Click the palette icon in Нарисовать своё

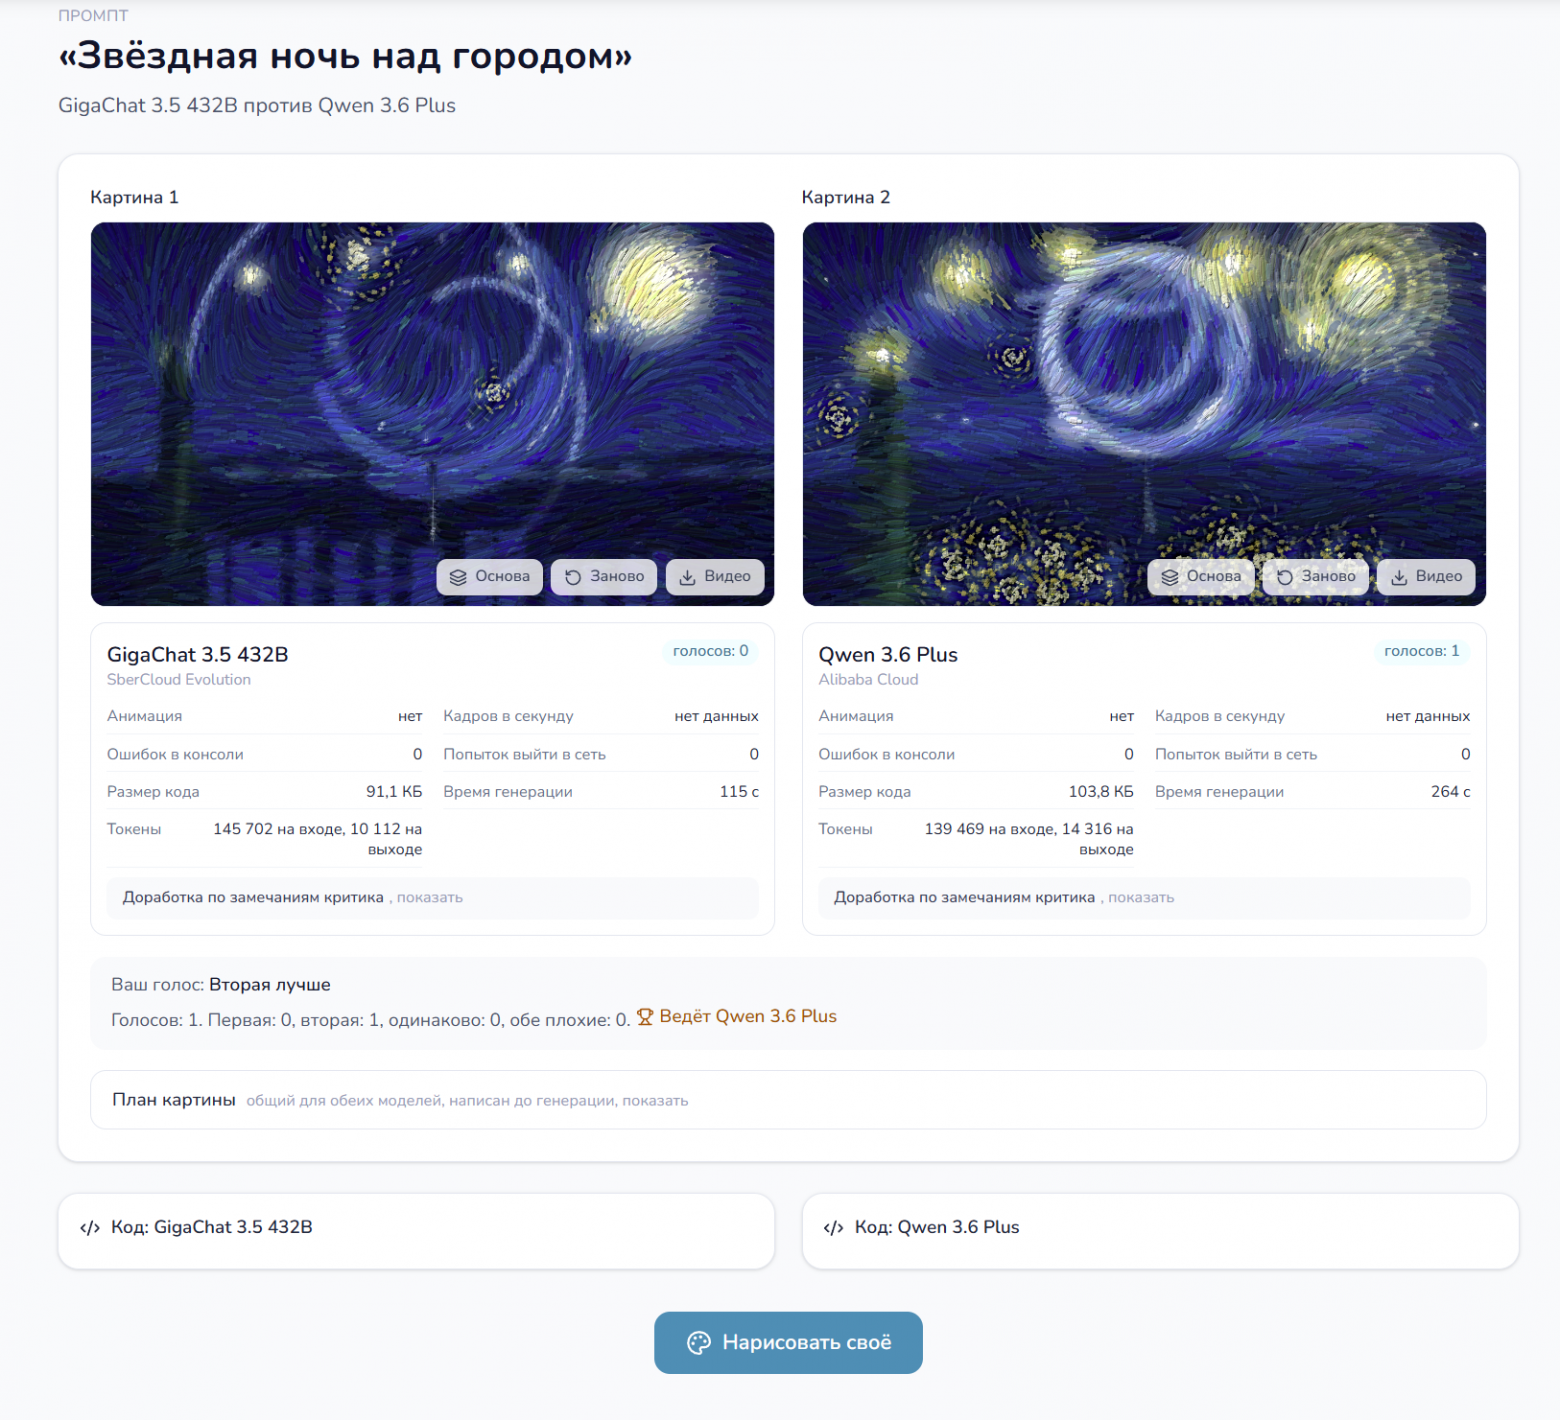pyautogui.click(x=699, y=1343)
